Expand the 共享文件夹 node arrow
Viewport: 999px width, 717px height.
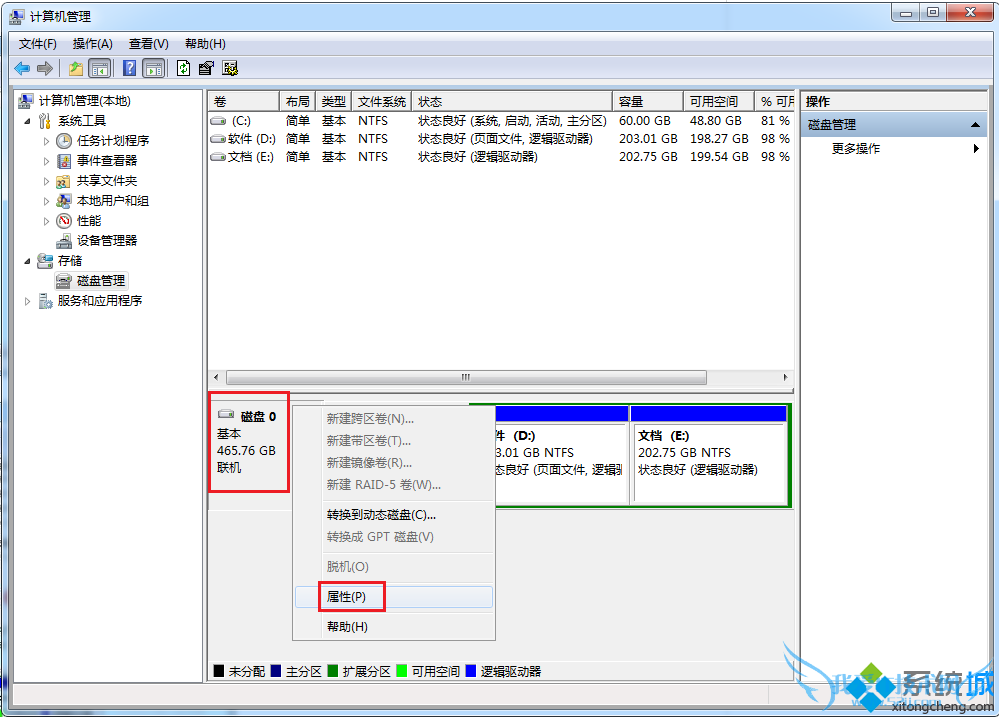point(46,181)
